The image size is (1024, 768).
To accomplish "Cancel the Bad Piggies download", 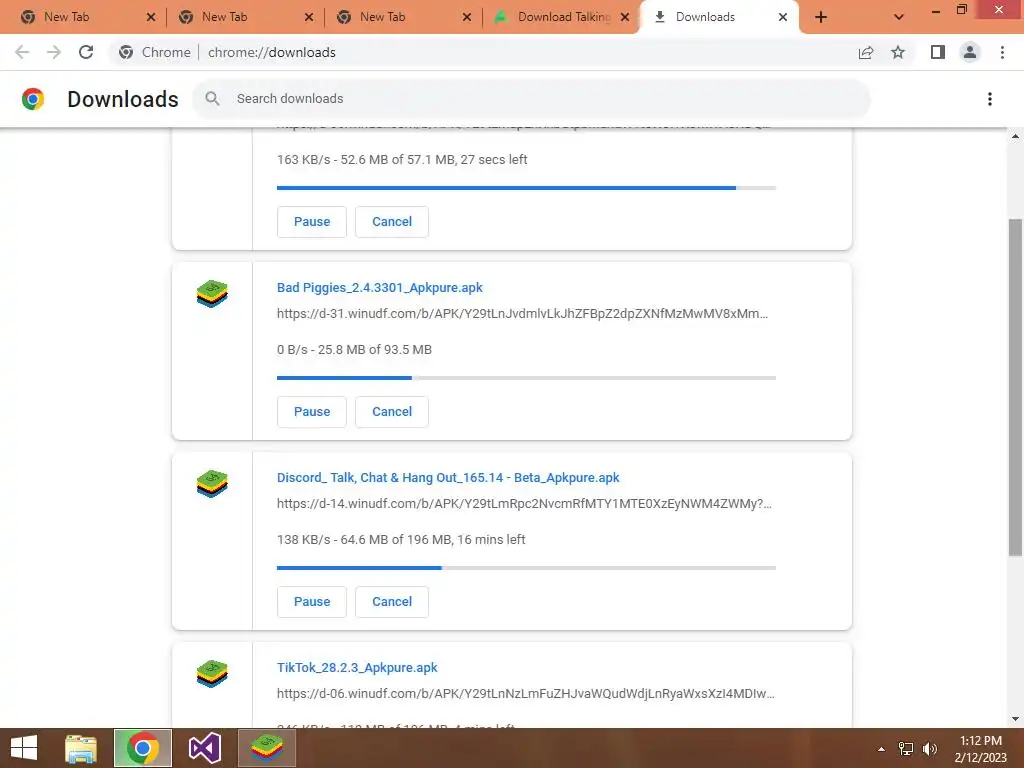I will click(392, 411).
